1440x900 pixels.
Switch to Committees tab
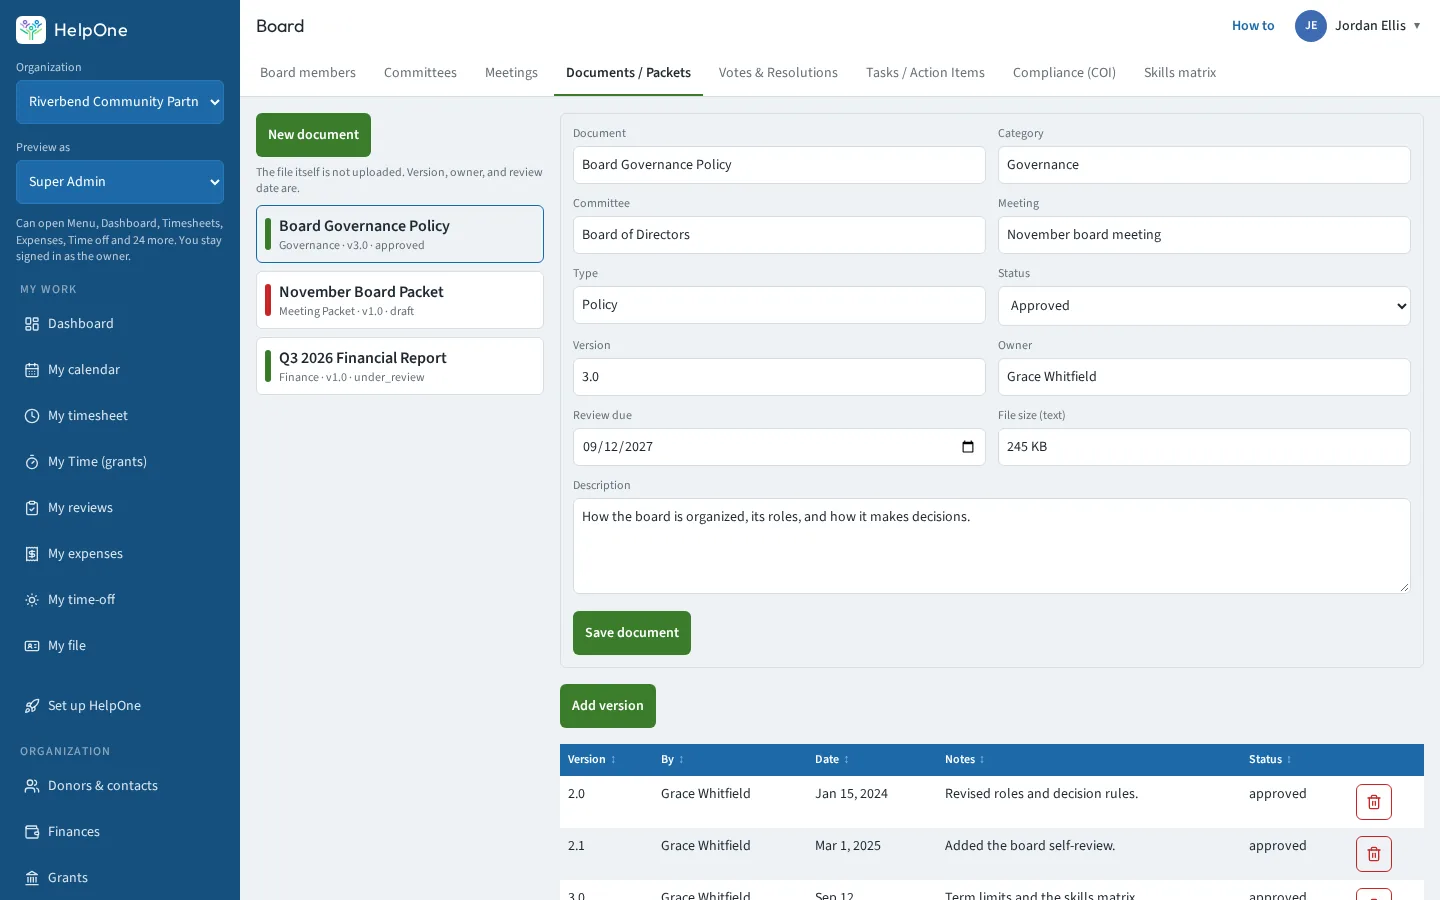420,73
